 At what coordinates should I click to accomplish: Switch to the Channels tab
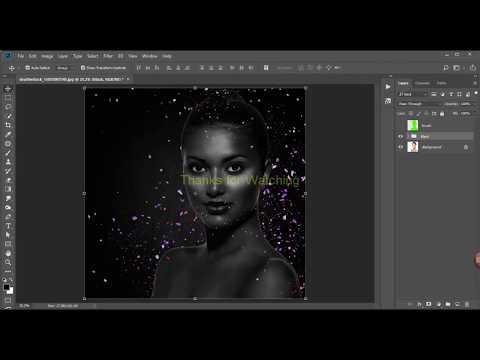tap(422, 83)
